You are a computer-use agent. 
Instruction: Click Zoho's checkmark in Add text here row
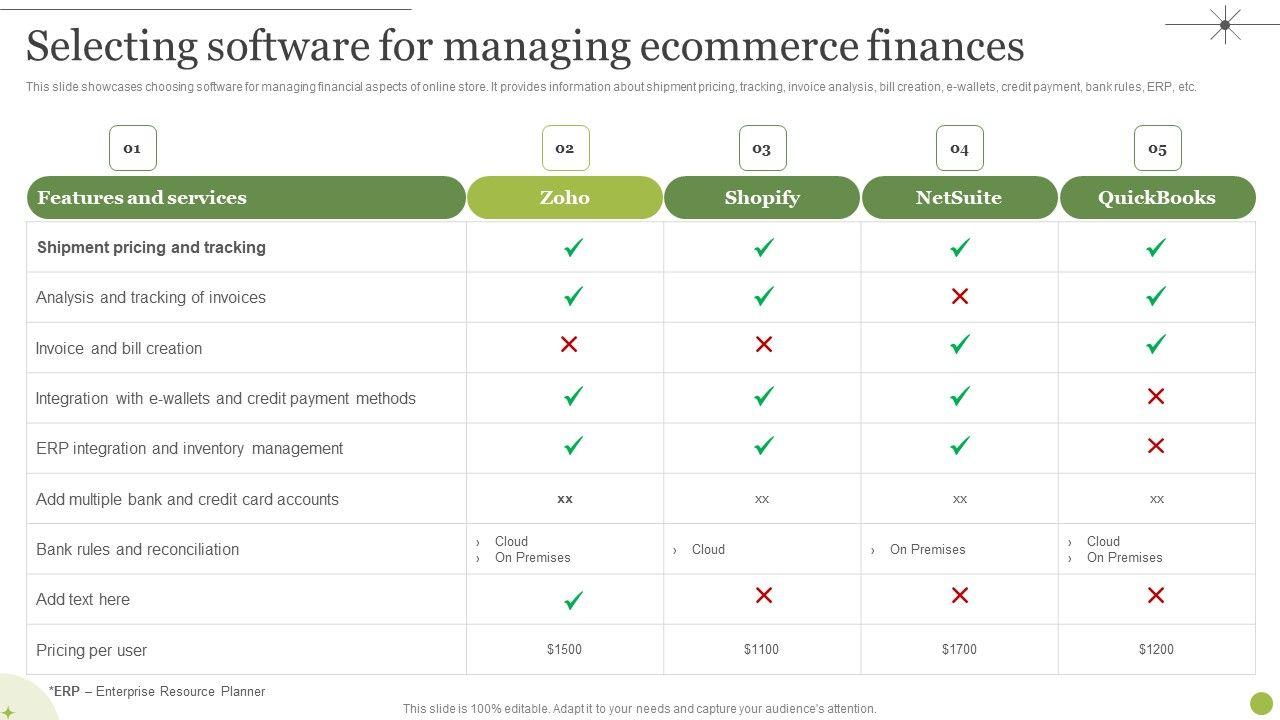(573, 600)
